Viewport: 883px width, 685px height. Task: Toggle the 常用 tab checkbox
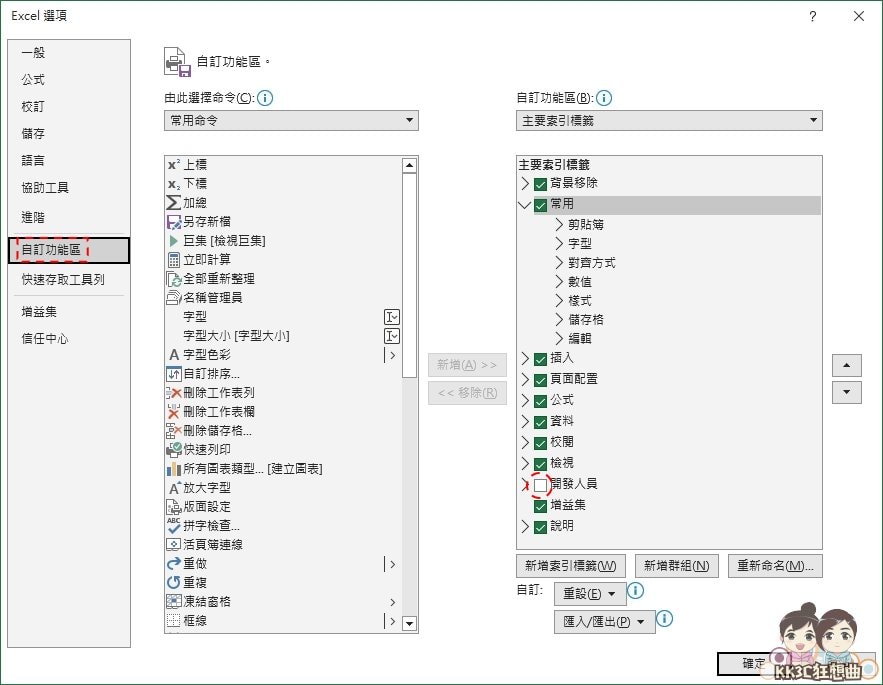tap(541, 205)
